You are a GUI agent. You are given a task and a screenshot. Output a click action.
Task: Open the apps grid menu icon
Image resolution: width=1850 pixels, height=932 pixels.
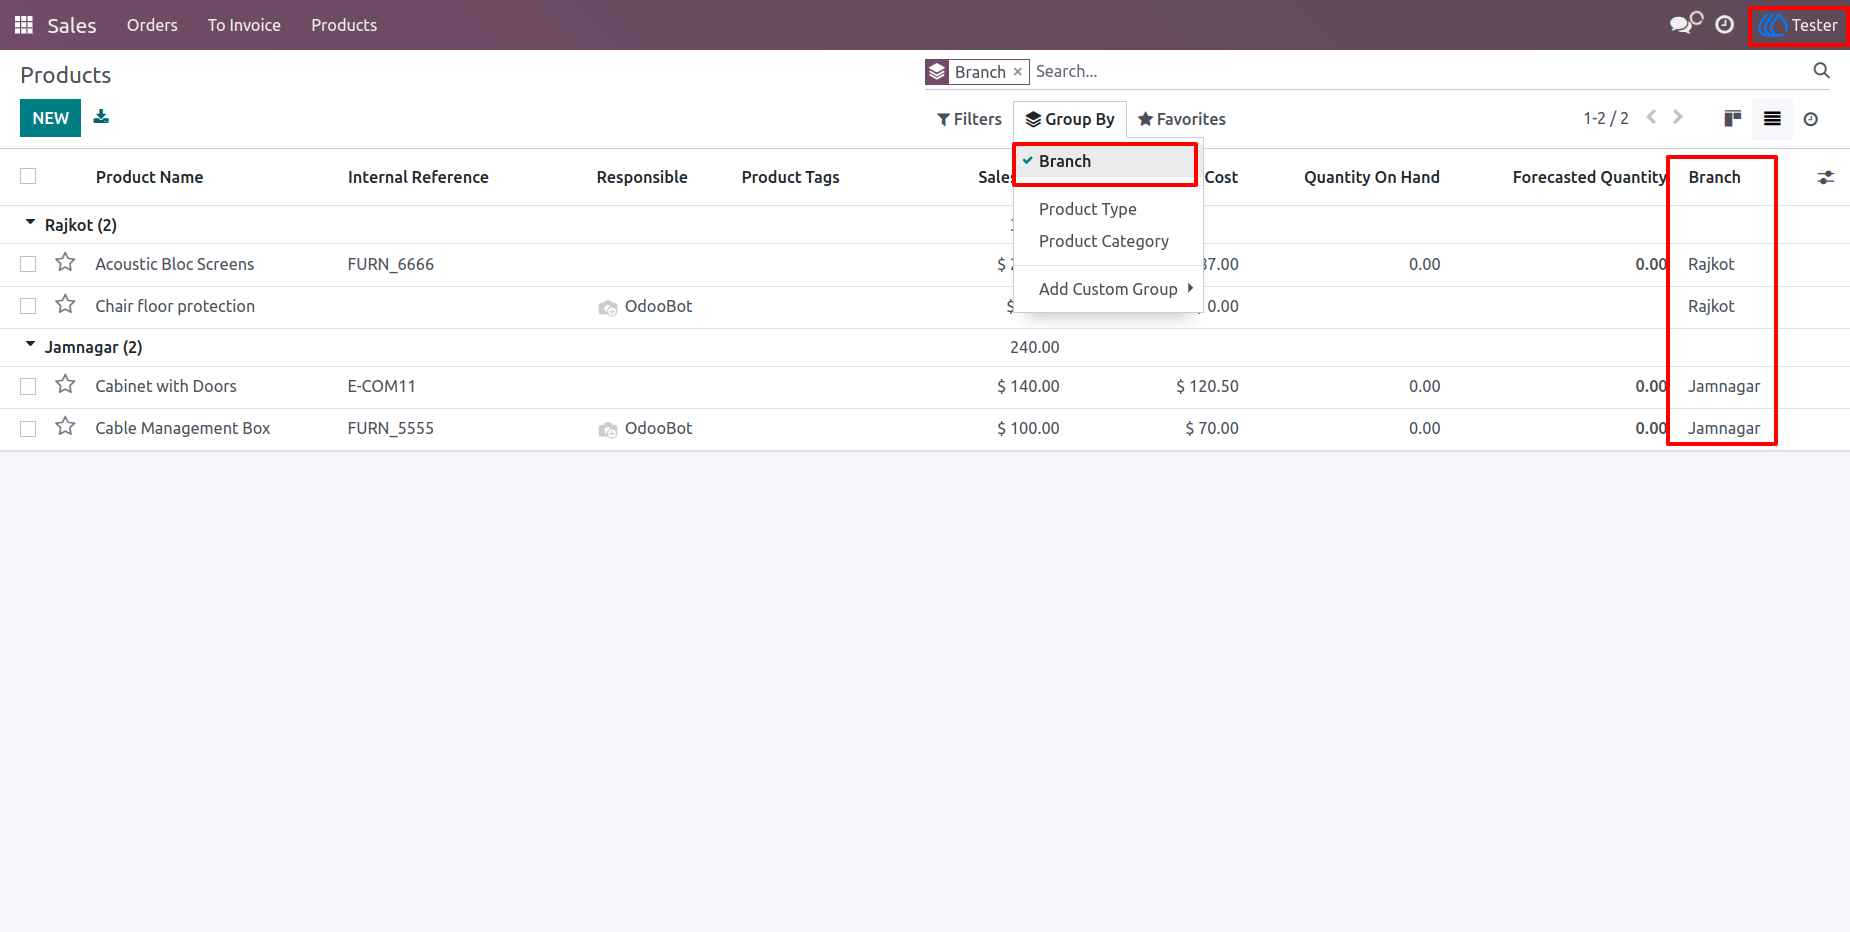coord(24,25)
